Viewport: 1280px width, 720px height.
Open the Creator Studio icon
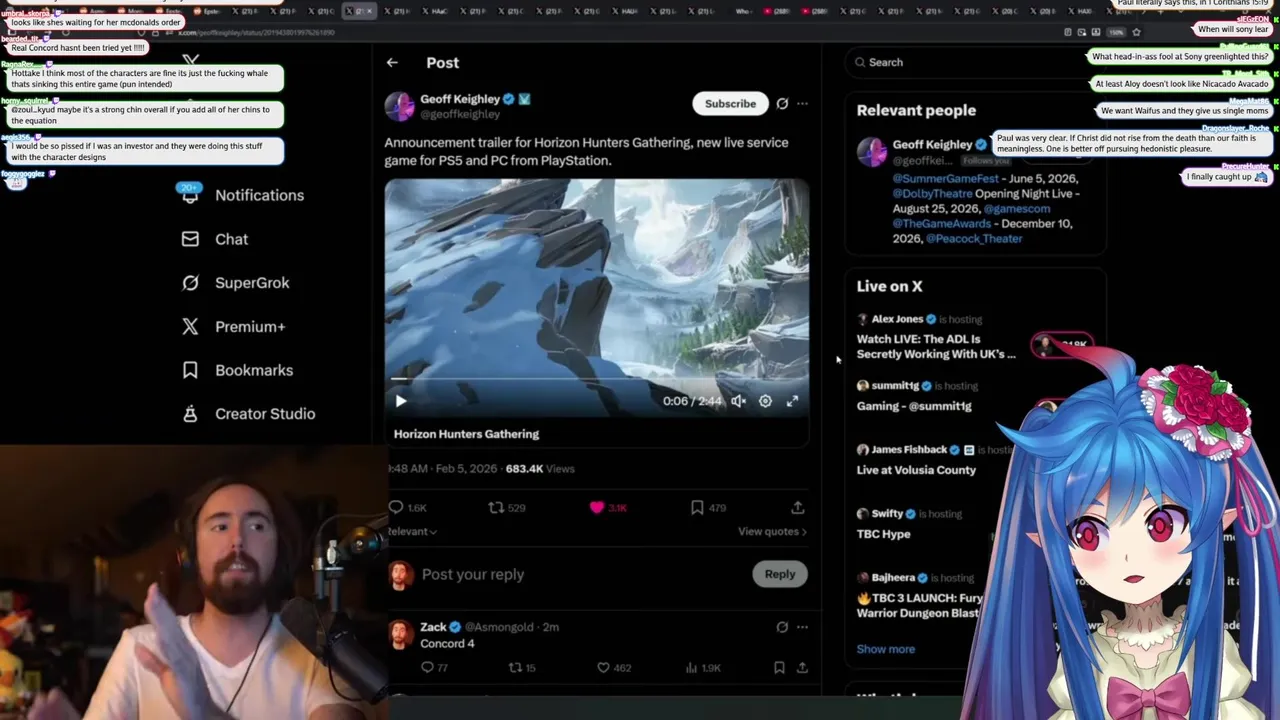[190, 414]
